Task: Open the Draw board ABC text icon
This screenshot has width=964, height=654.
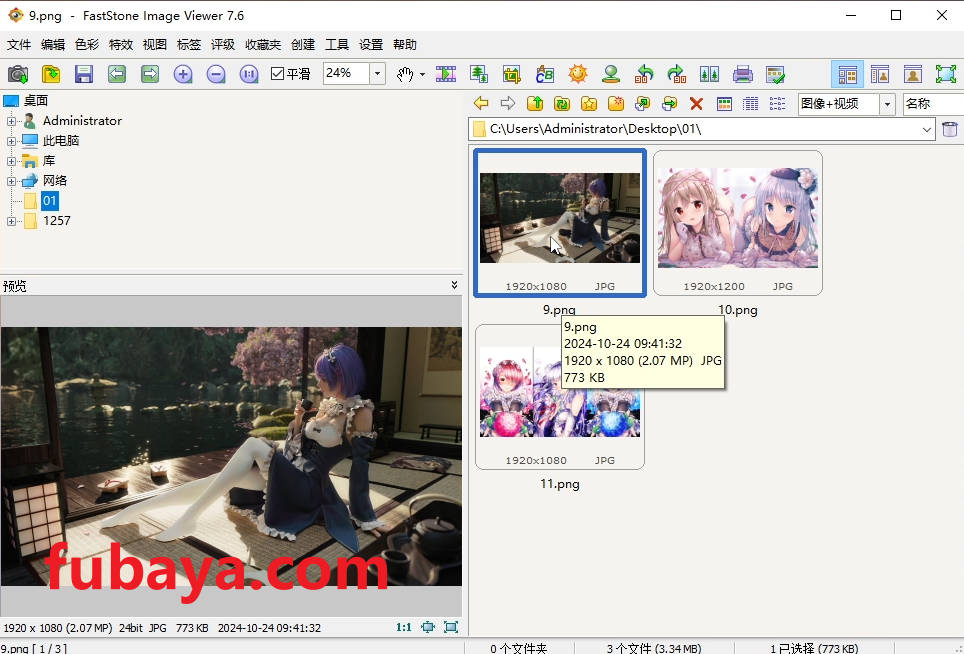Action: [545, 74]
